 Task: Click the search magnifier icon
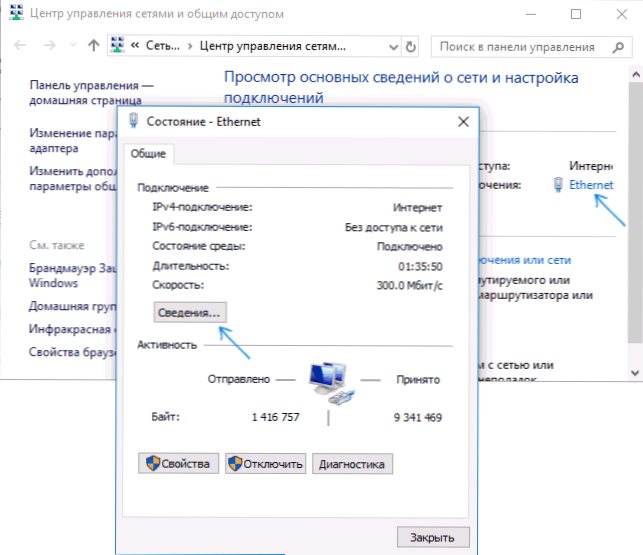click(x=618, y=47)
